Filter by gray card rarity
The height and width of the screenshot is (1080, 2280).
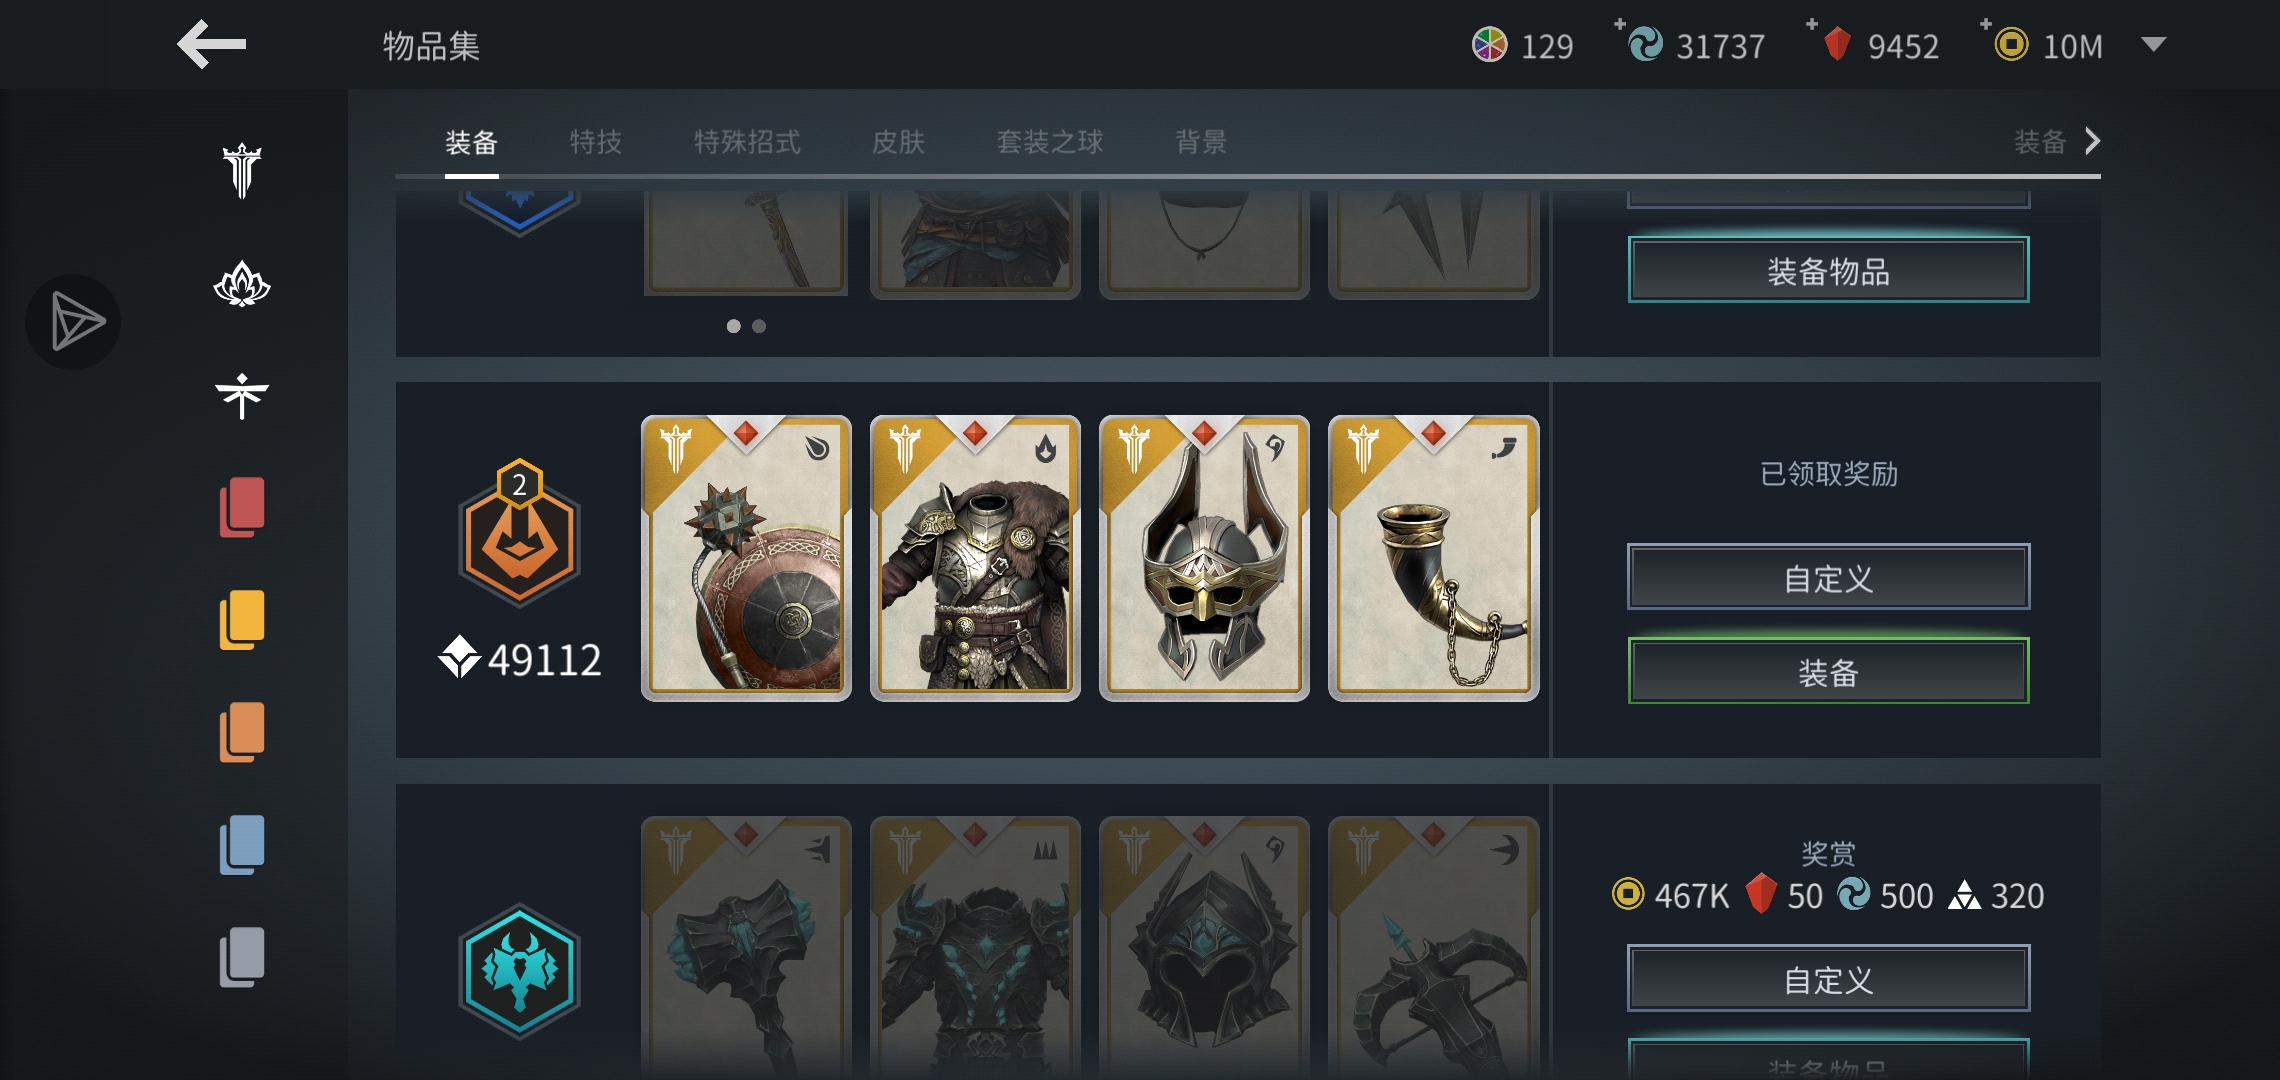point(241,957)
